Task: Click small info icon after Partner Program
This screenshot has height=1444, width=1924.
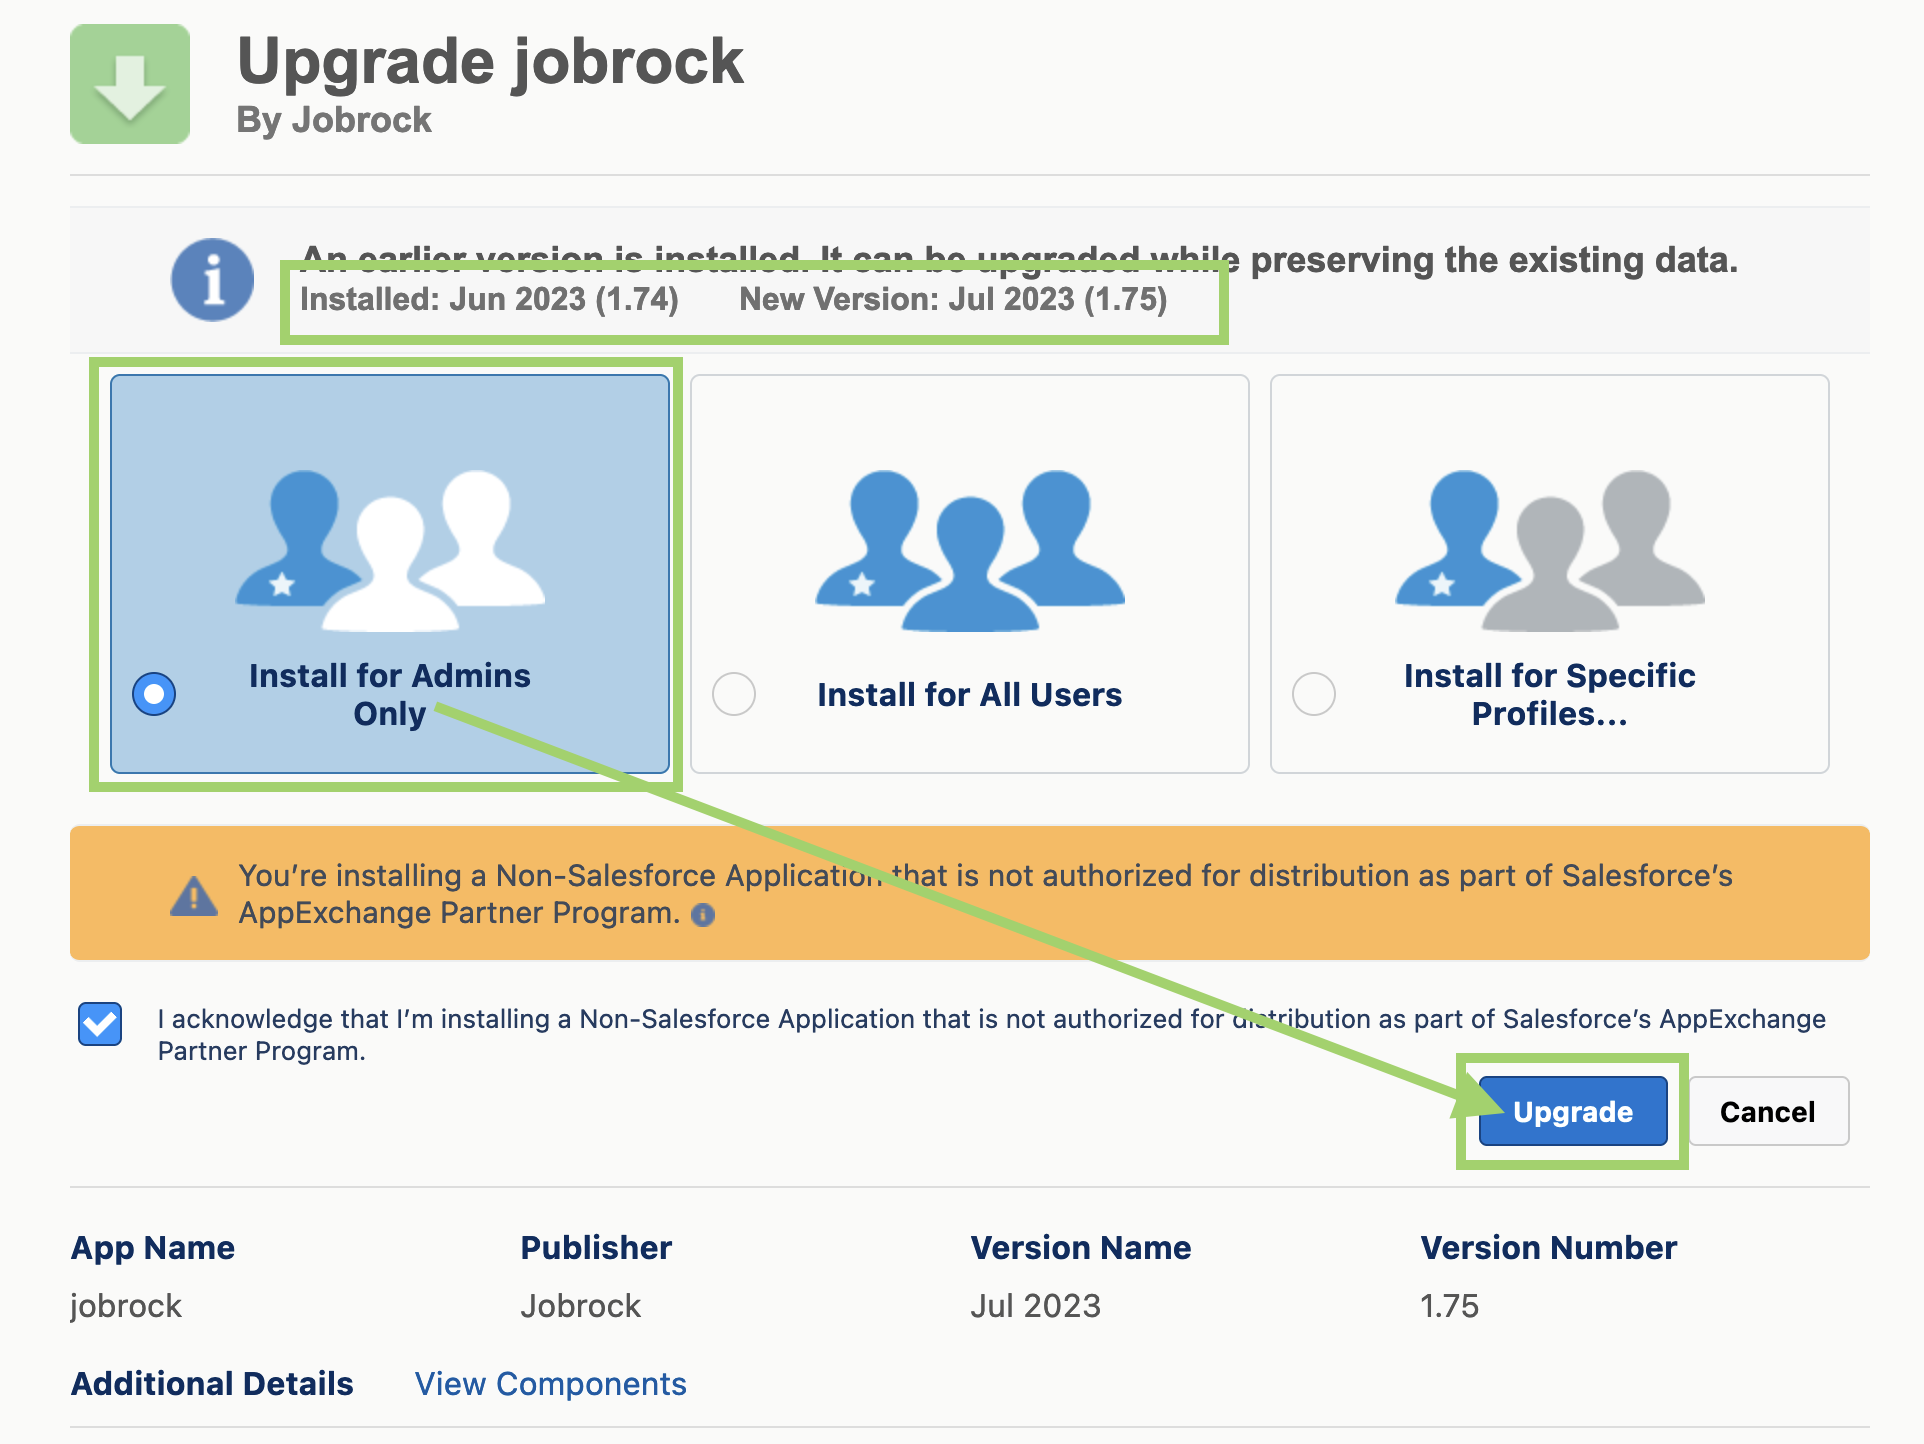Action: 703,915
